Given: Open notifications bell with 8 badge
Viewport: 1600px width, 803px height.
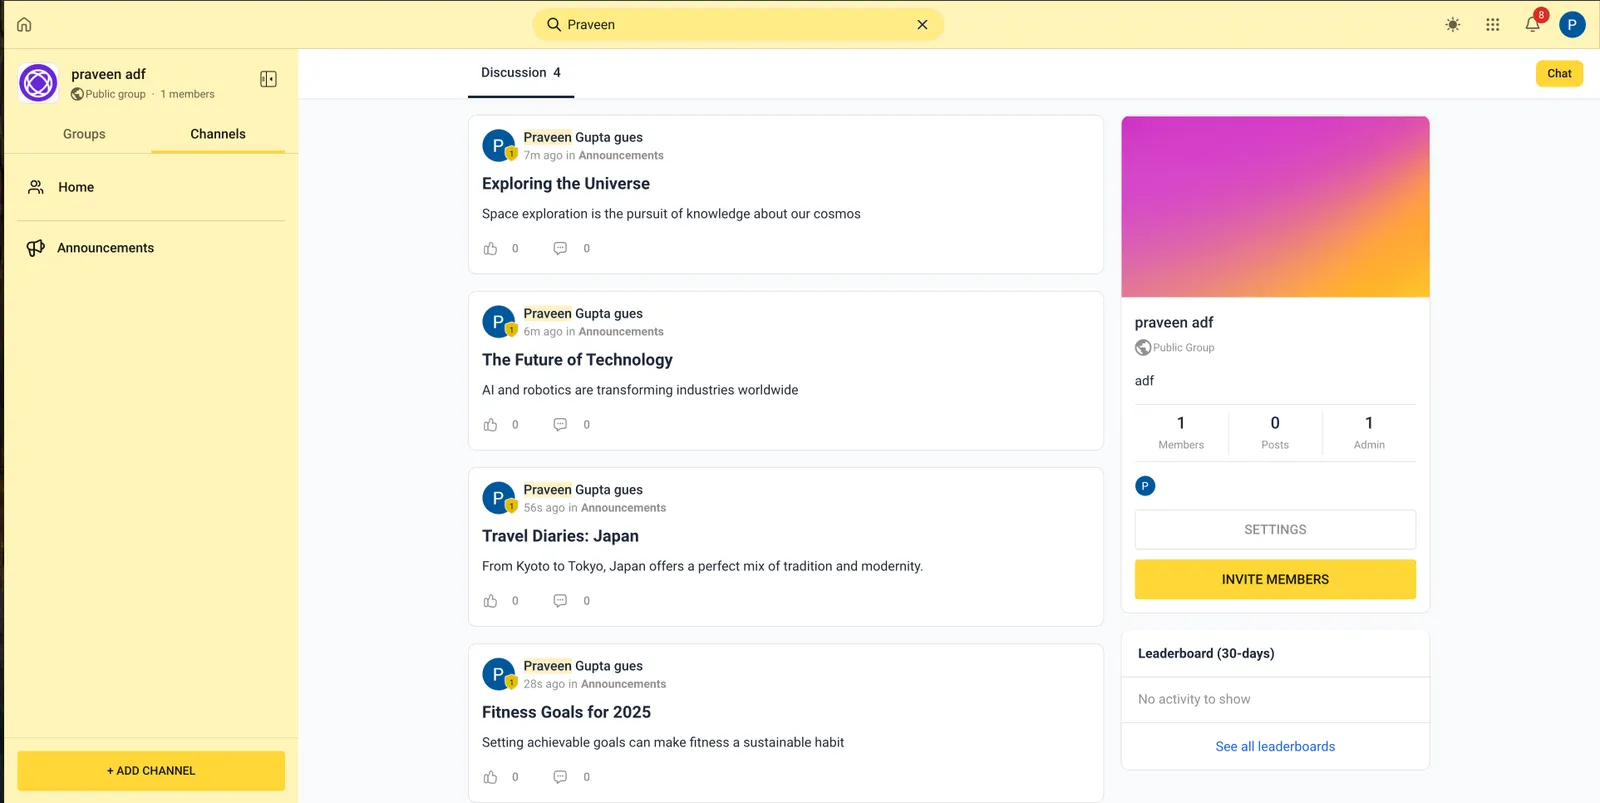Looking at the screenshot, I should [1534, 22].
